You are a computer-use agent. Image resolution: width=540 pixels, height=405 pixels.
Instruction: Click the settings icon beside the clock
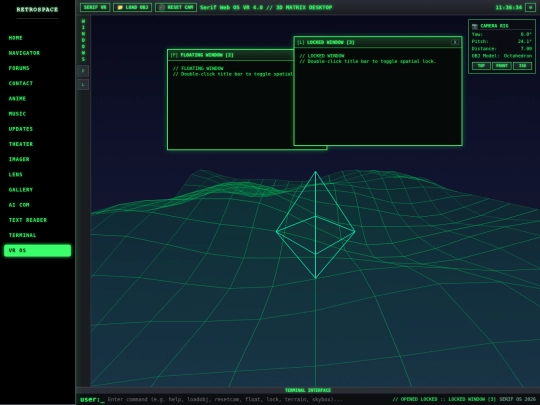(530, 7)
